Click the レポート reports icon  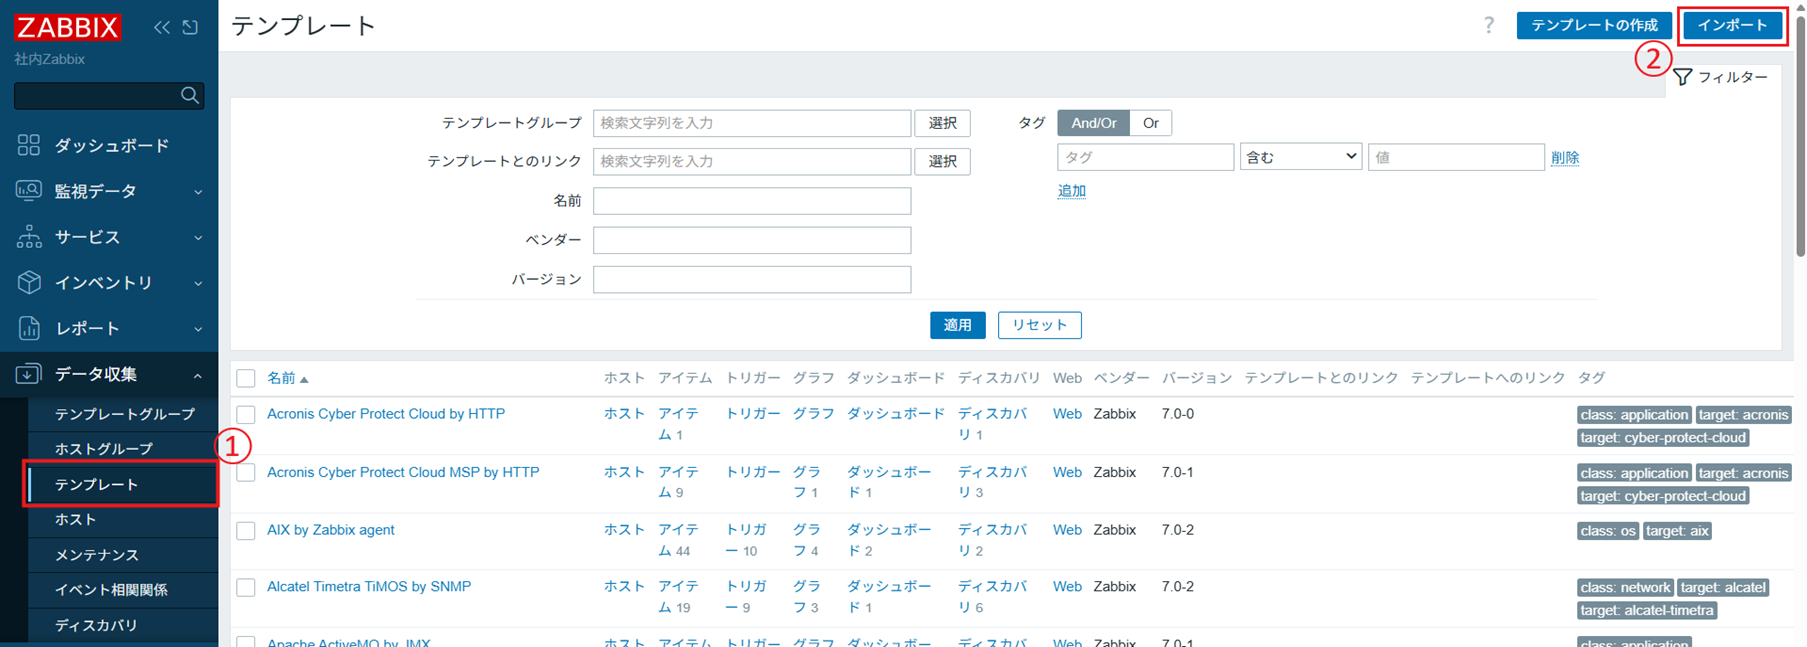[29, 328]
